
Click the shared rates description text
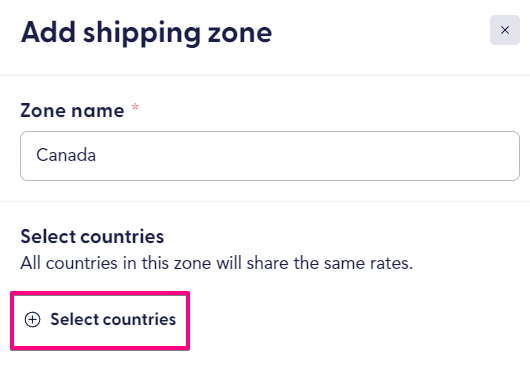click(217, 263)
